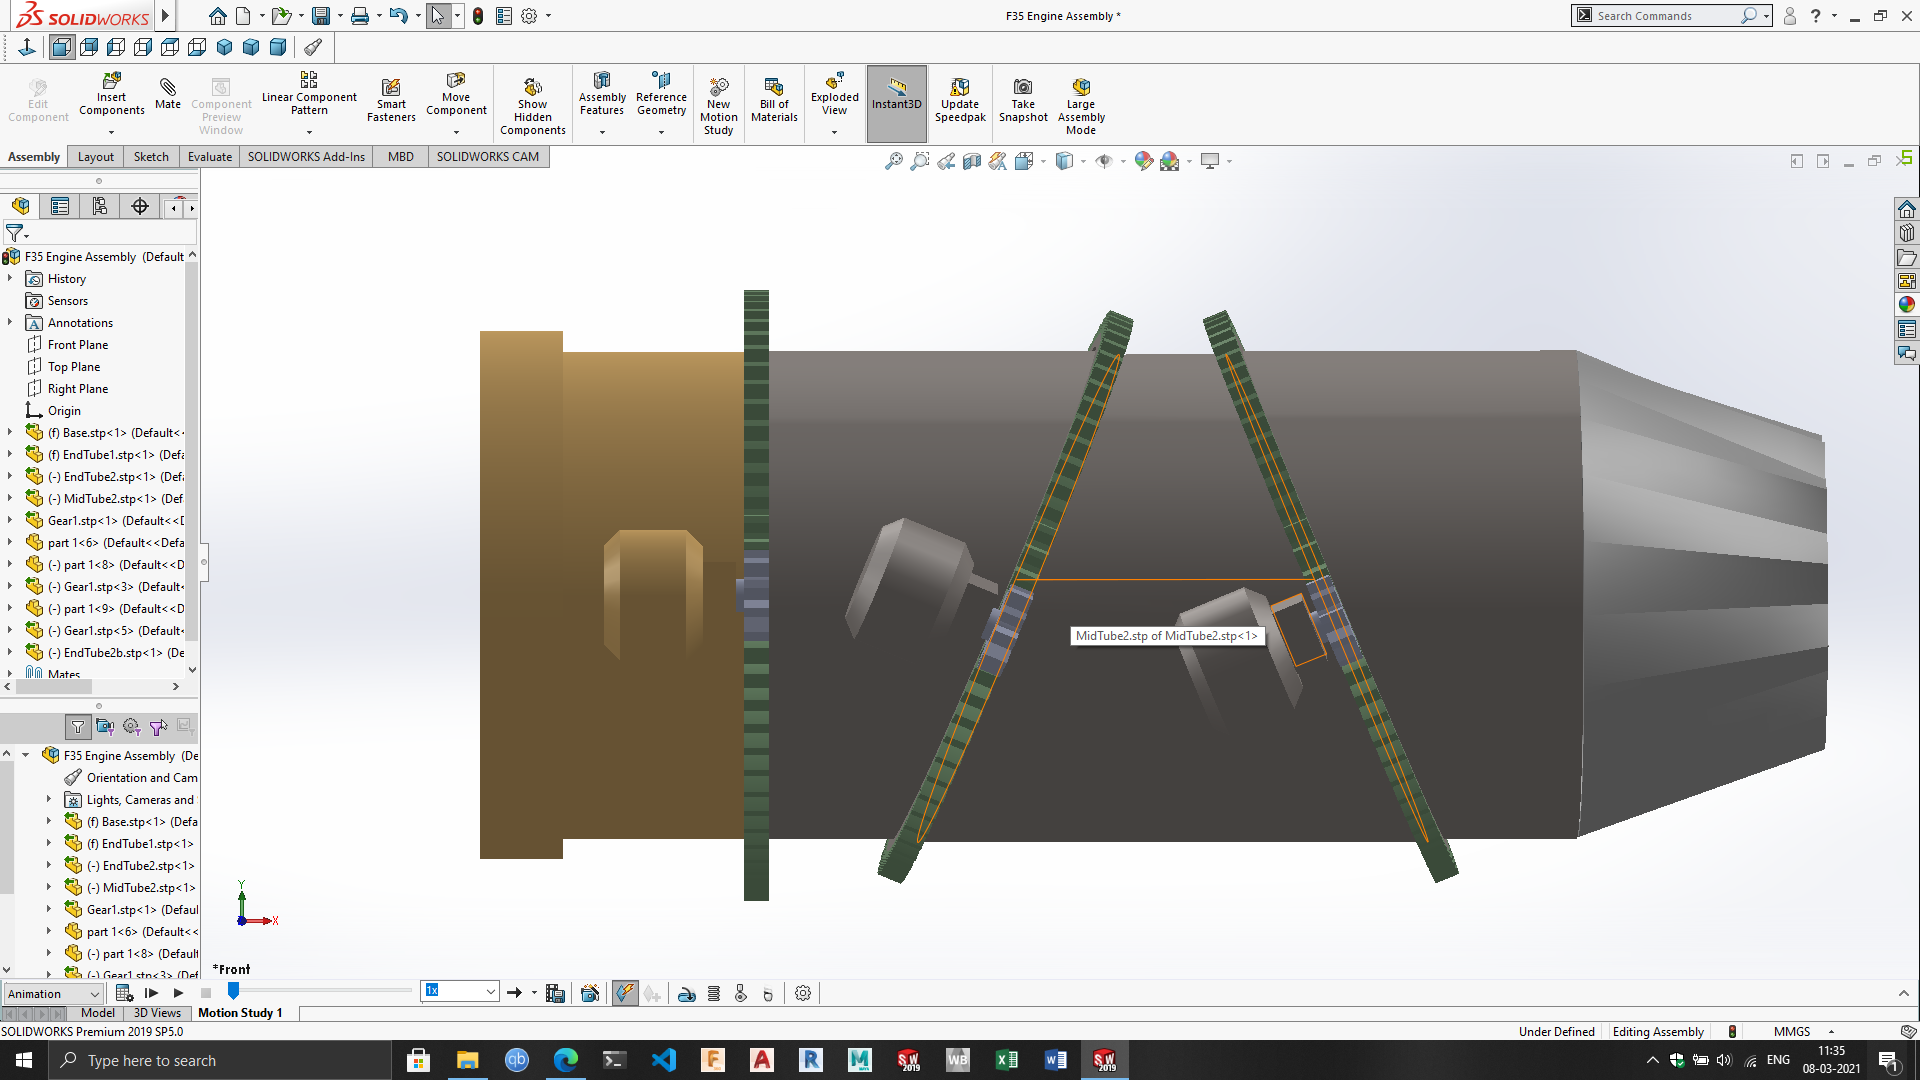Create a New Motion Study

click(718, 105)
